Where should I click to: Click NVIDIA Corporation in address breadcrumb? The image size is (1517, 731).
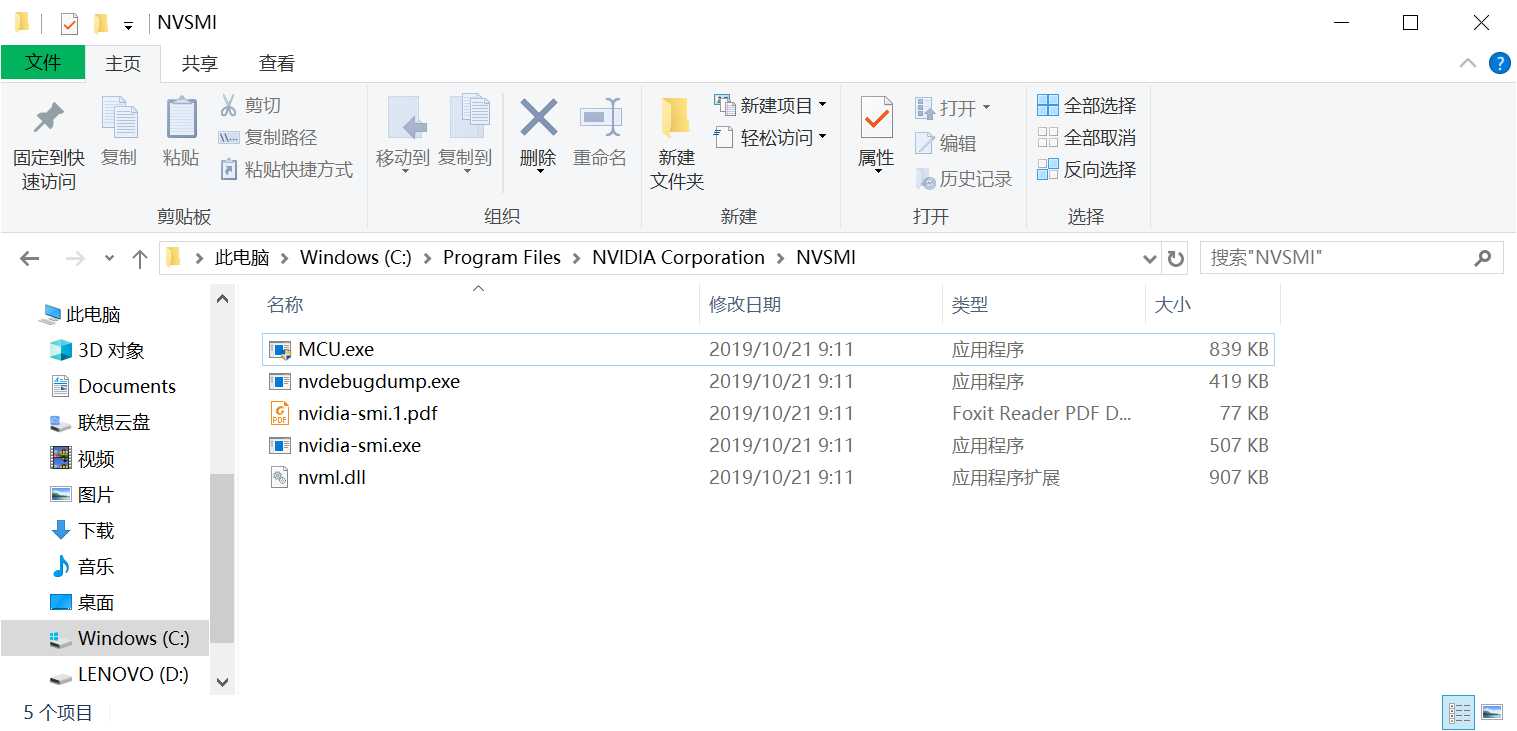click(x=678, y=258)
